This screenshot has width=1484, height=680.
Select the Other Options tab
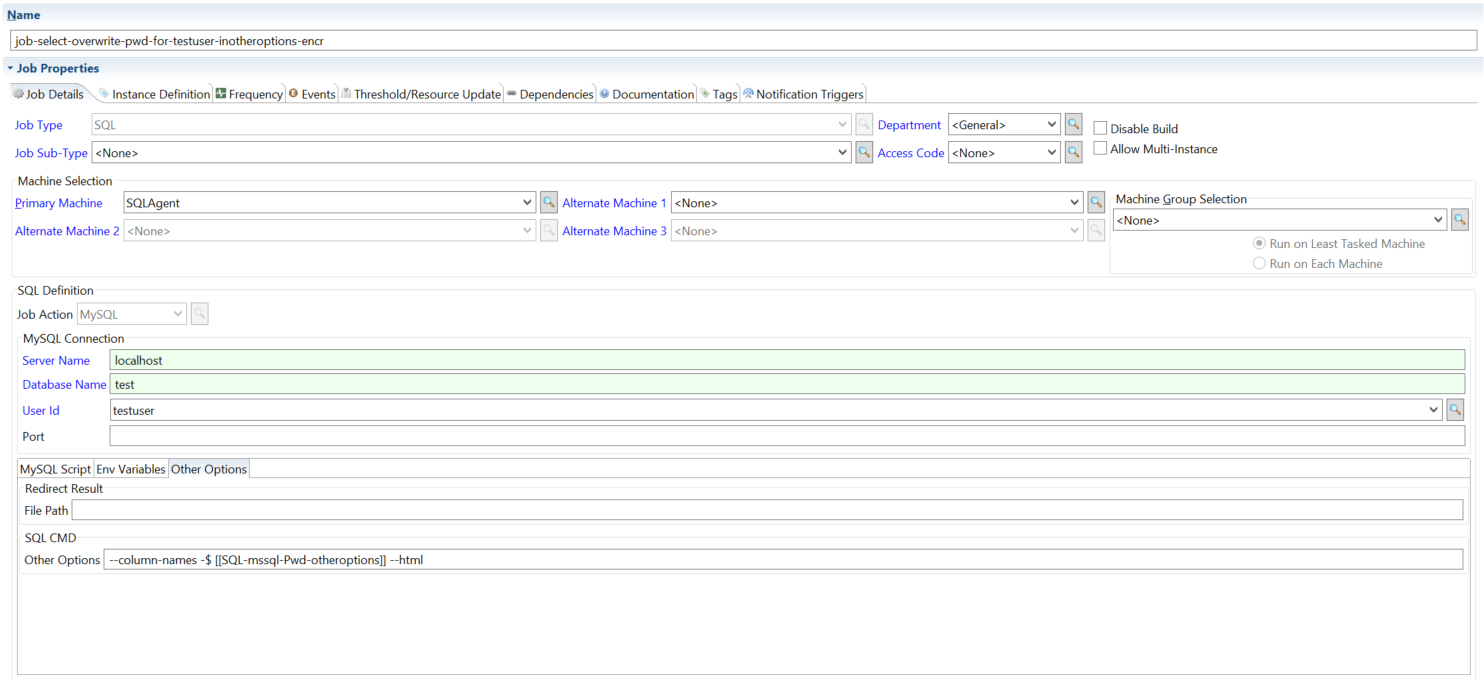coord(209,469)
